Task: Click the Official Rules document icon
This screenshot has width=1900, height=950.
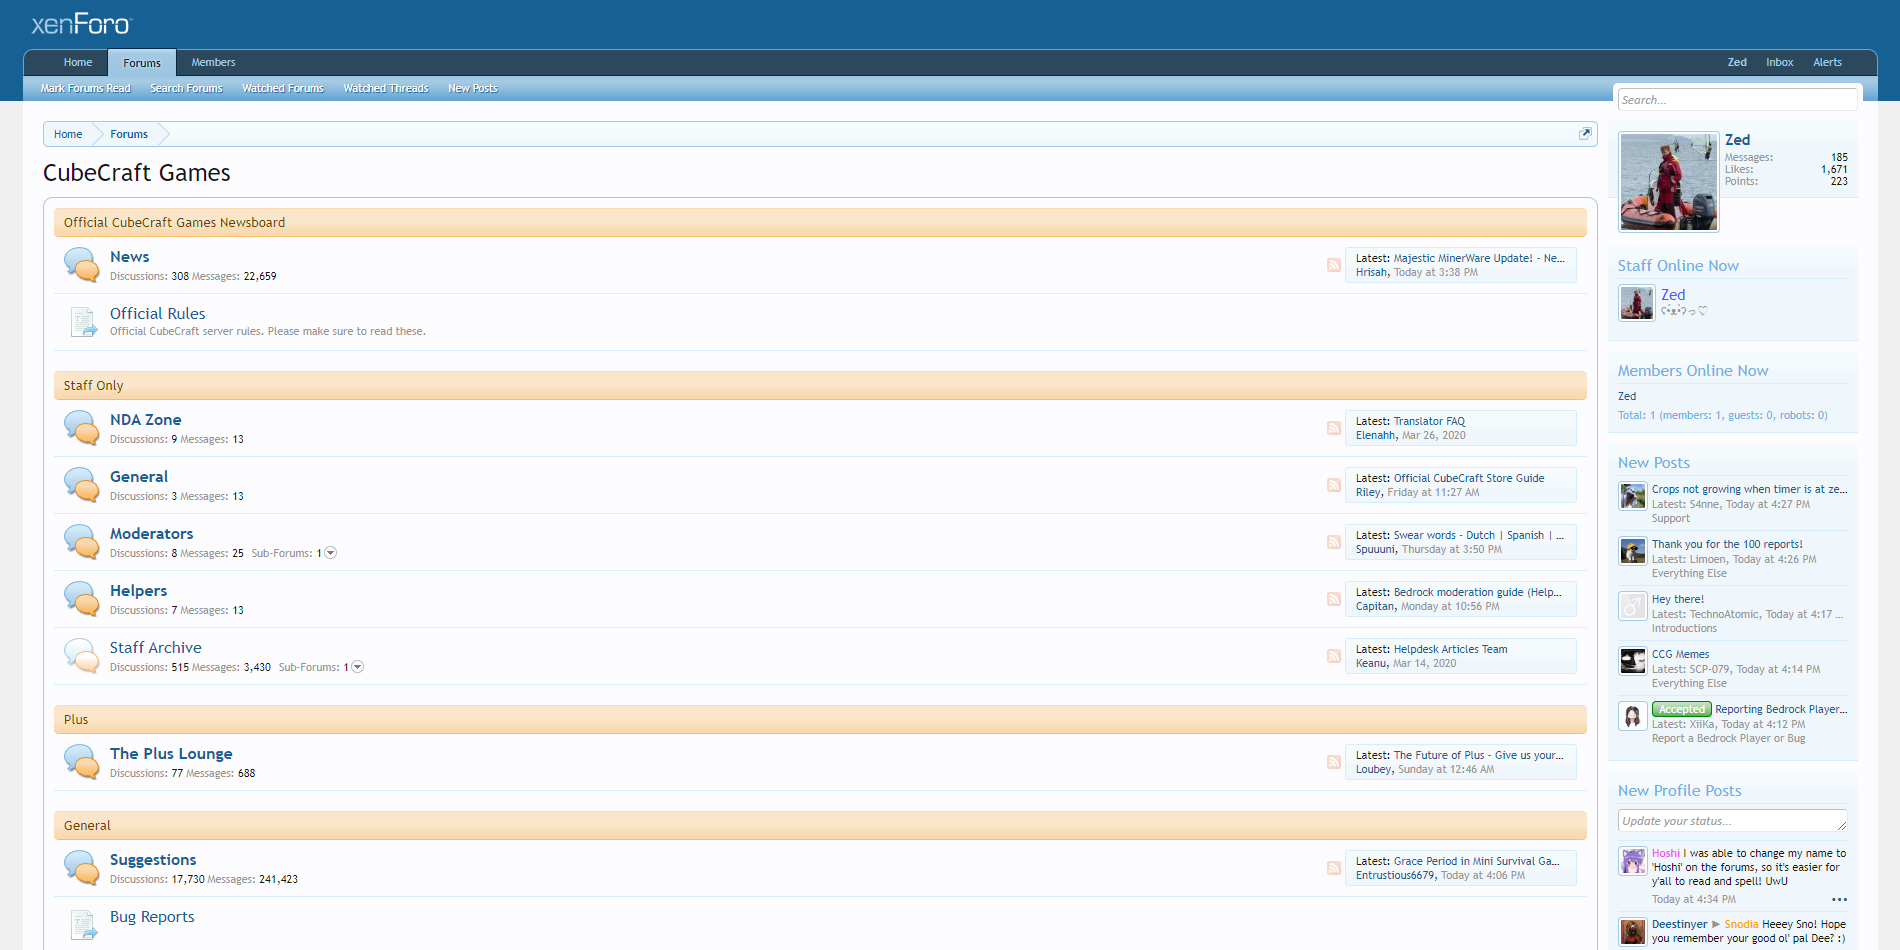Action: [83, 322]
